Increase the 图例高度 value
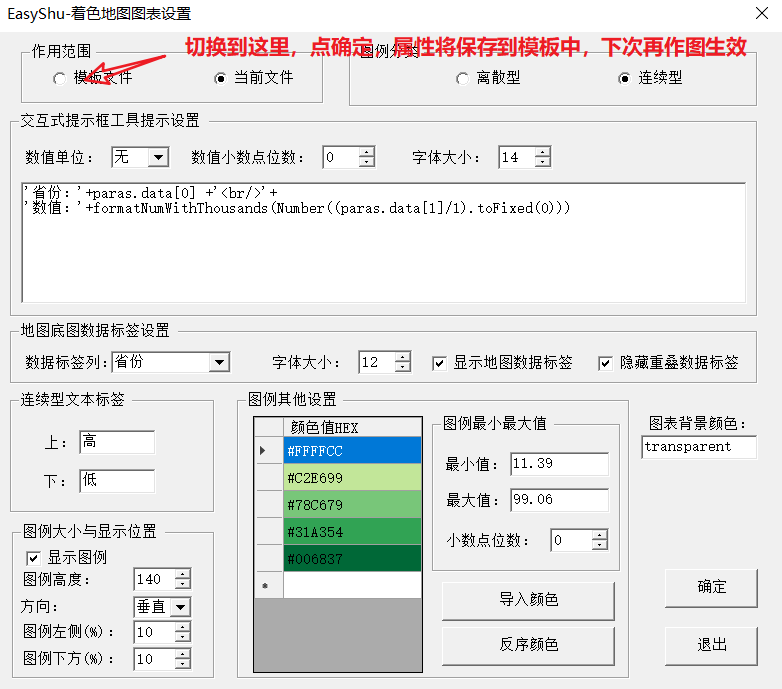This screenshot has width=782, height=689. [x=183, y=574]
